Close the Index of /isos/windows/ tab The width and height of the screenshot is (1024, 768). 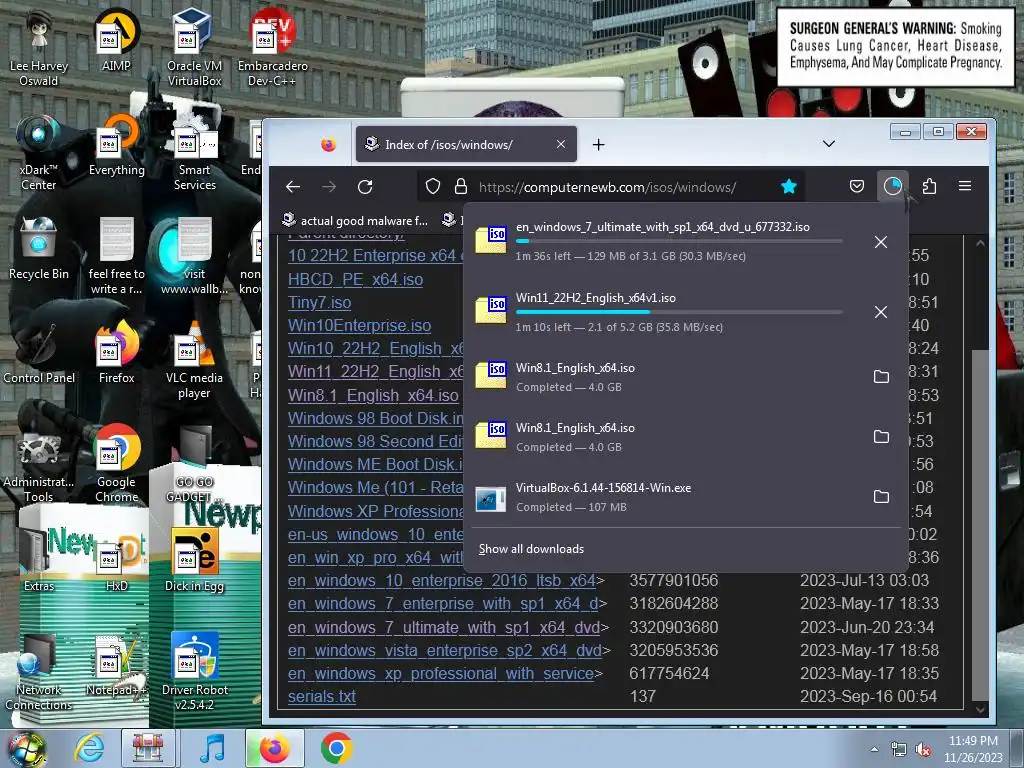click(x=561, y=144)
